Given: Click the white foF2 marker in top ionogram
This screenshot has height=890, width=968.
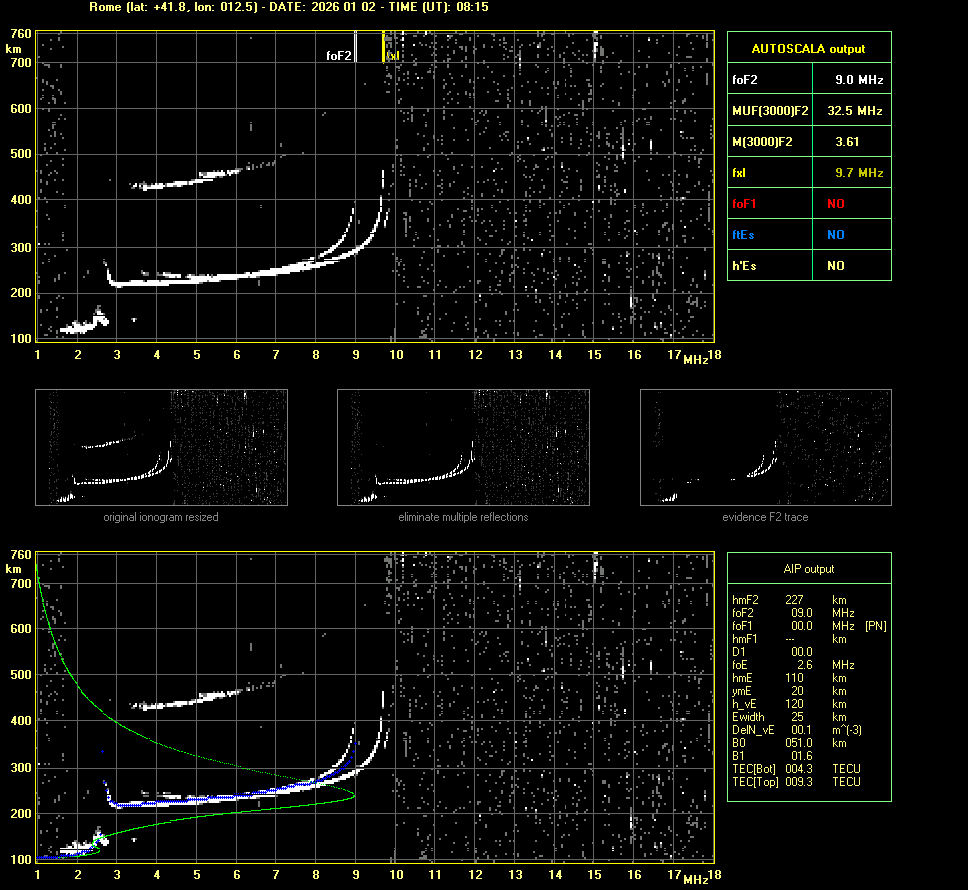Looking at the screenshot, I should (x=357, y=48).
